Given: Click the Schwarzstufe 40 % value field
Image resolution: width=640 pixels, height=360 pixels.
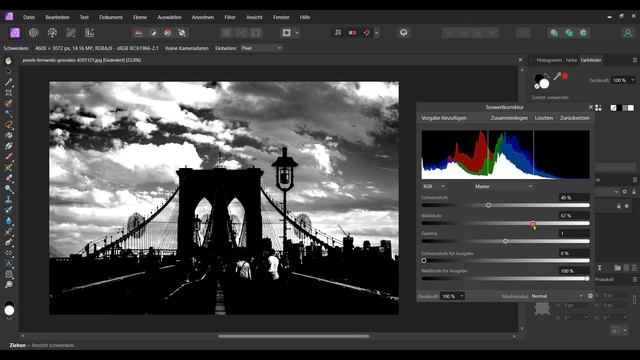Looking at the screenshot, I should [x=574, y=198].
